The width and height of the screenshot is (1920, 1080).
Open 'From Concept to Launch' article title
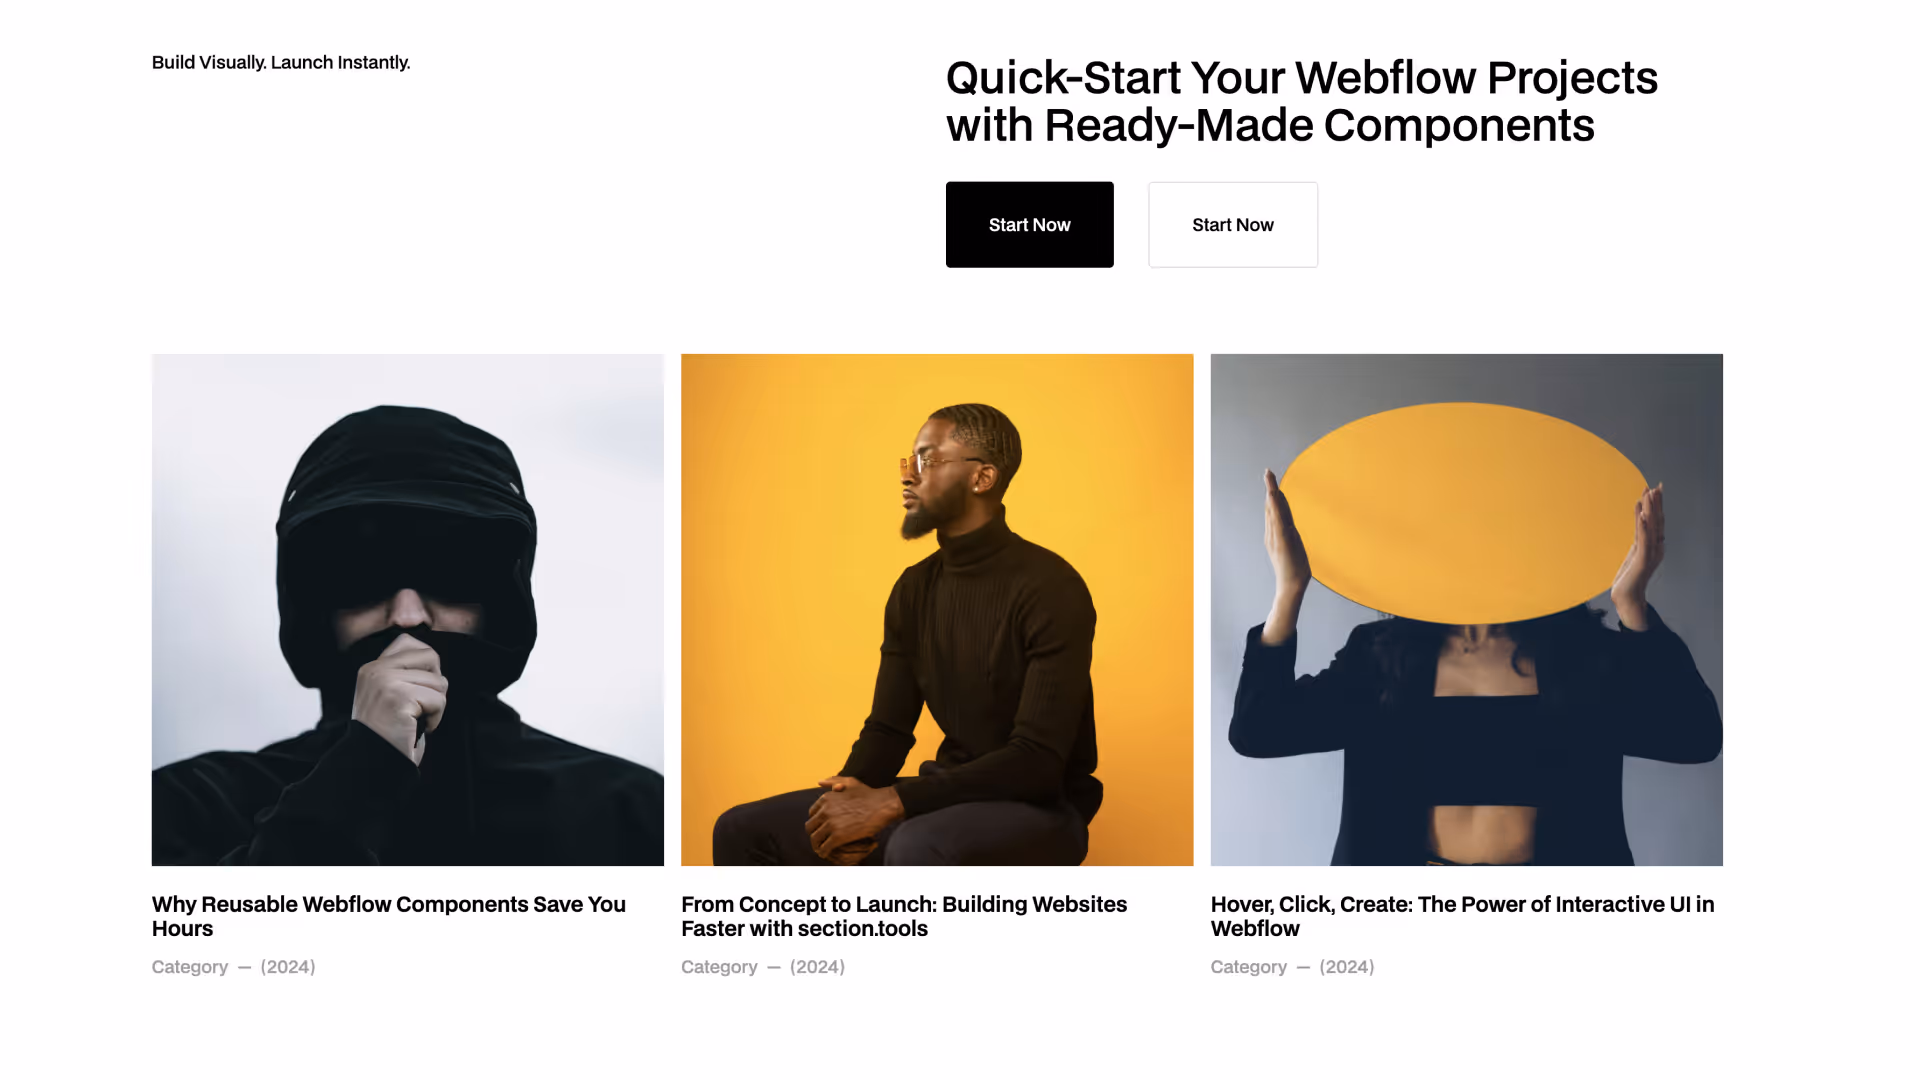[904, 916]
